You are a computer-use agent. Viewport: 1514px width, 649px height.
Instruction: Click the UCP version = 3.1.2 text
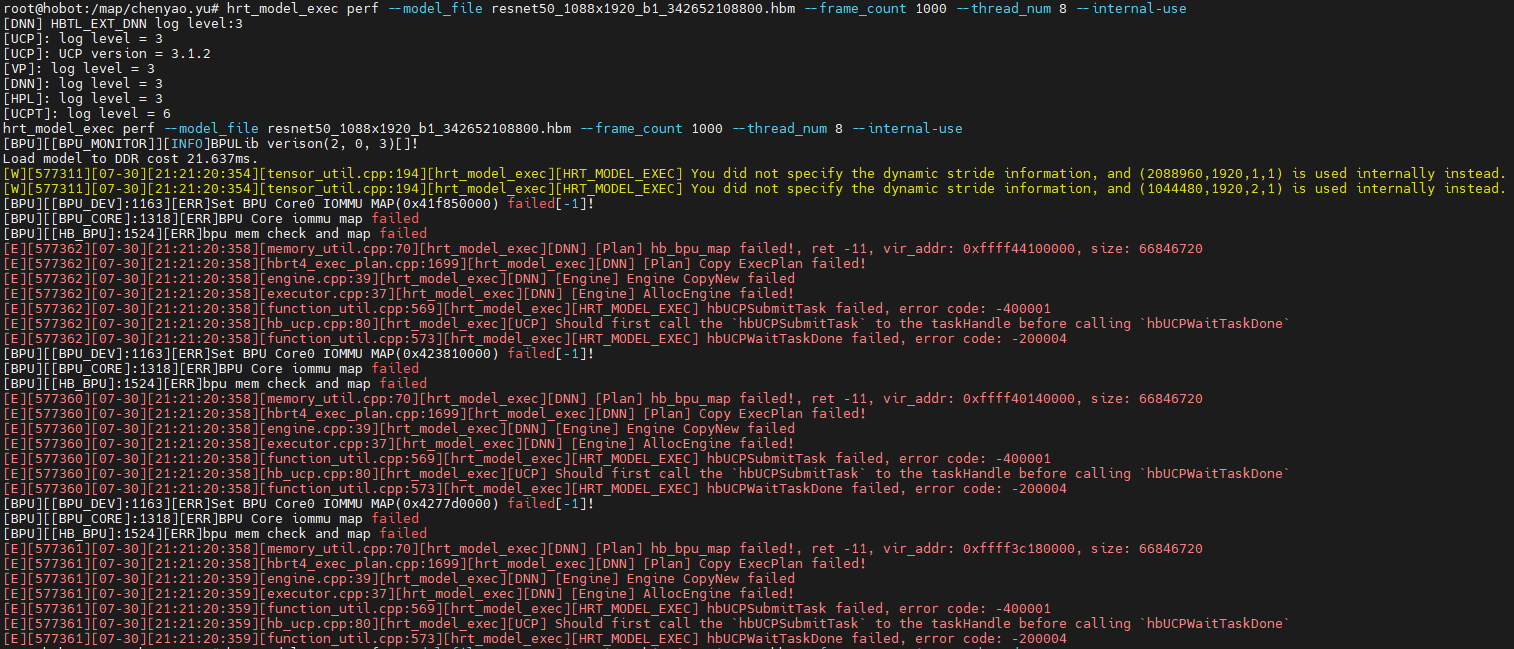(x=134, y=53)
